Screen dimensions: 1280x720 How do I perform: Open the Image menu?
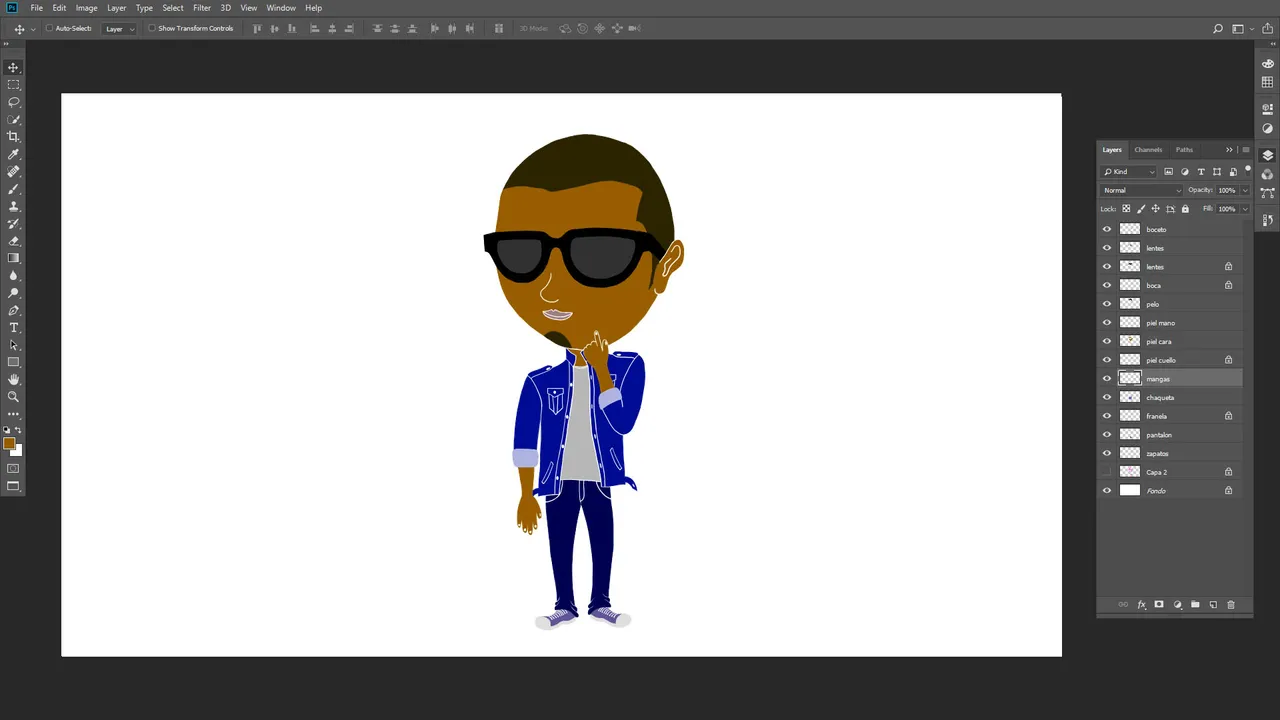coord(87,8)
